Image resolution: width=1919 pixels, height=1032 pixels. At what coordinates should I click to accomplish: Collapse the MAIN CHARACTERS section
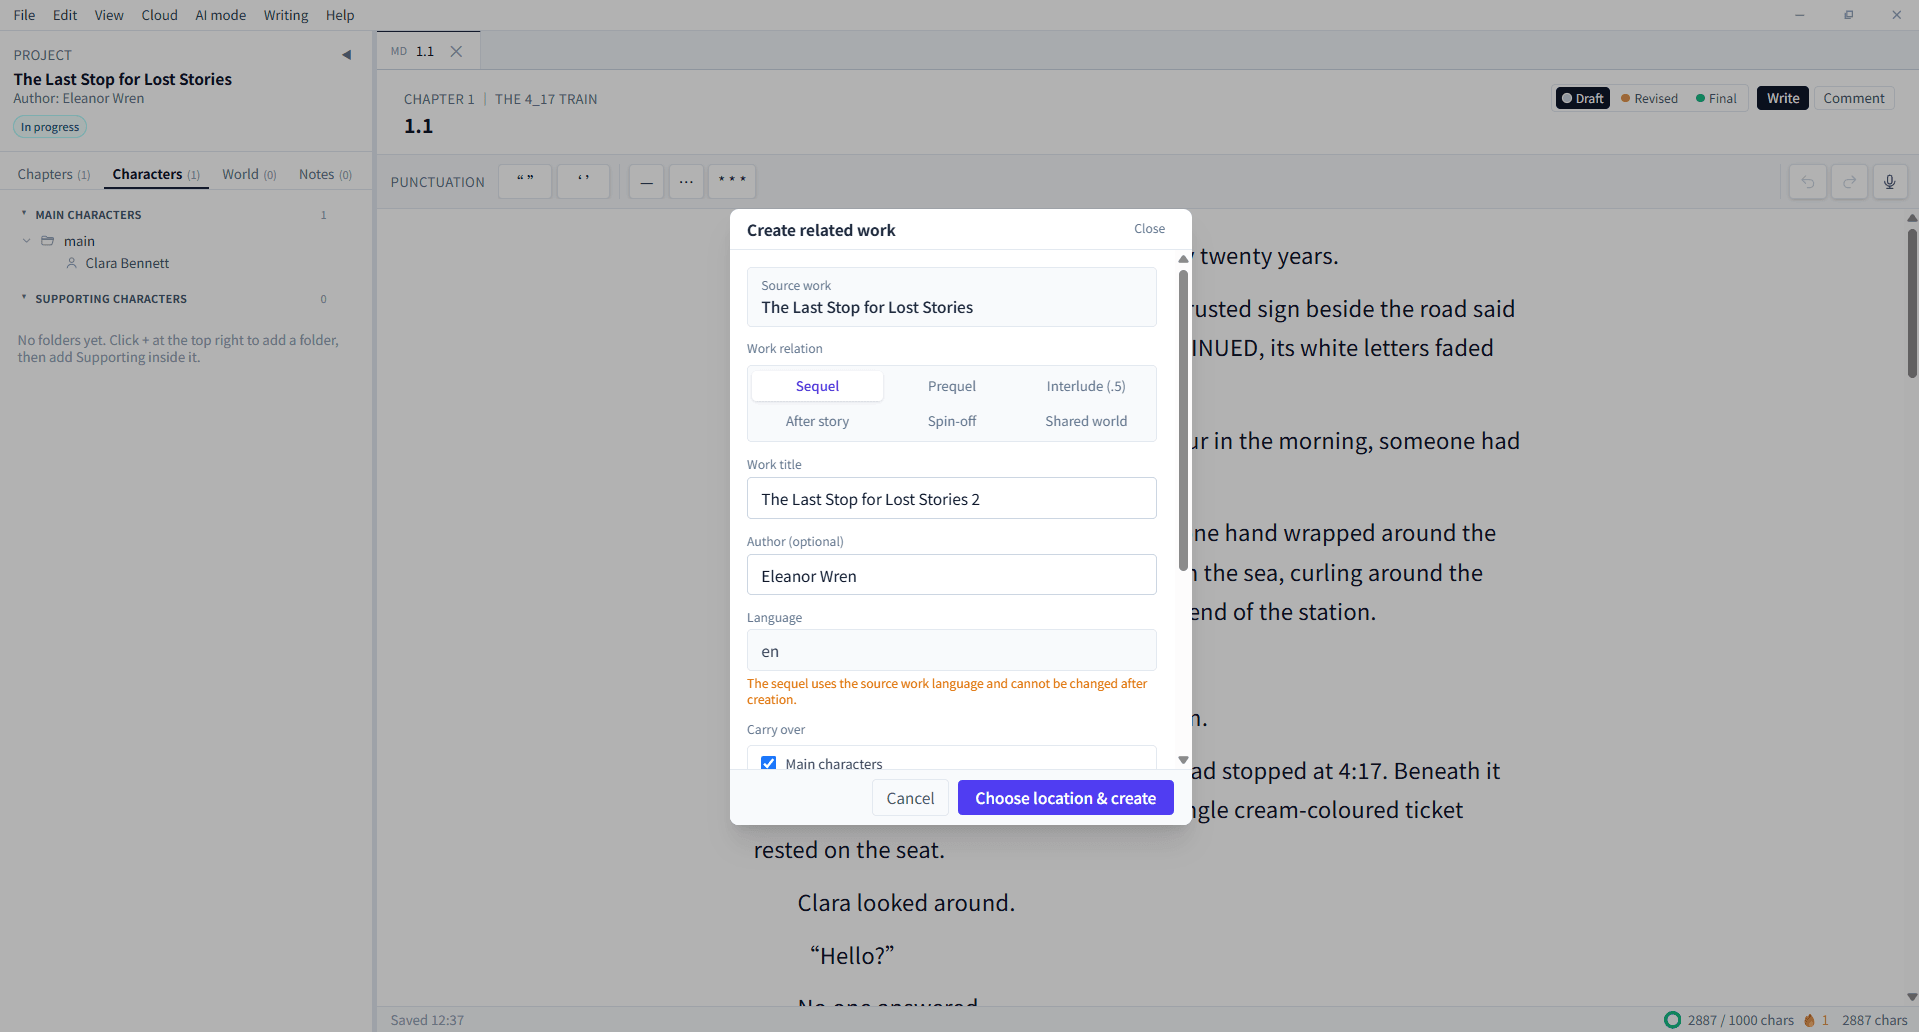point(24,214)
